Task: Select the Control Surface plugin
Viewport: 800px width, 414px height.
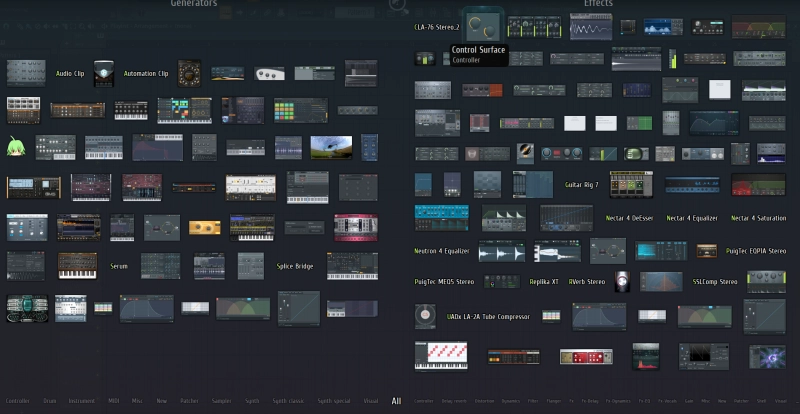Action: click(x=481, y=25)
